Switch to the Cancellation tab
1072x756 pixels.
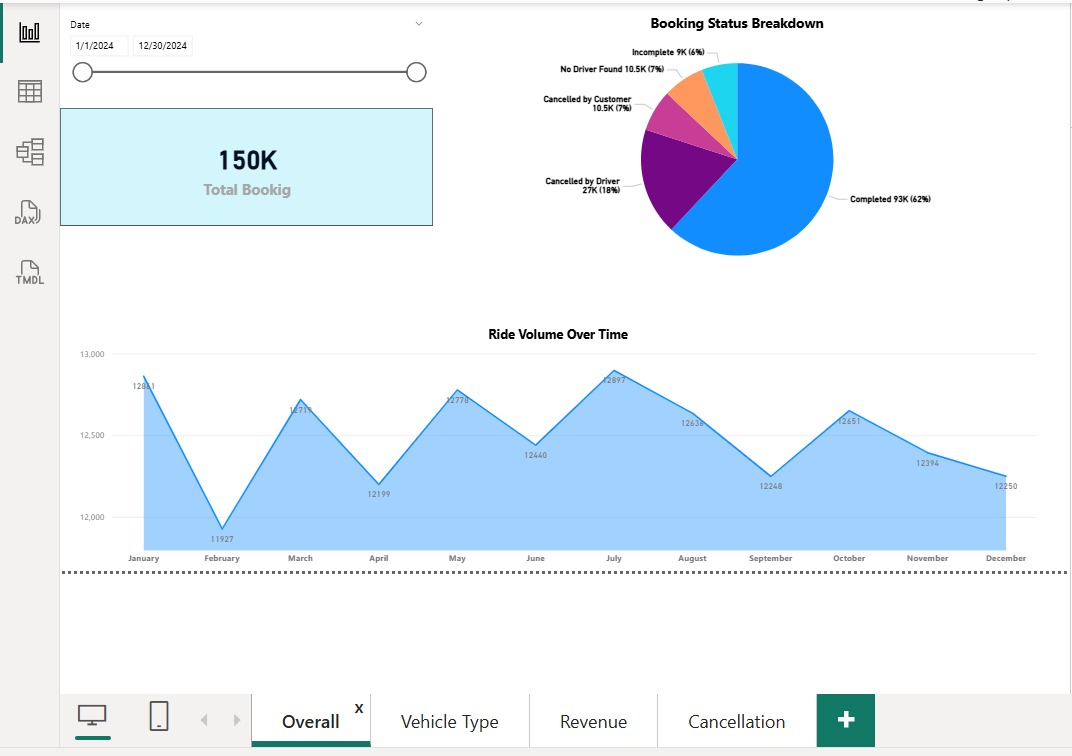tap(736, 721)
